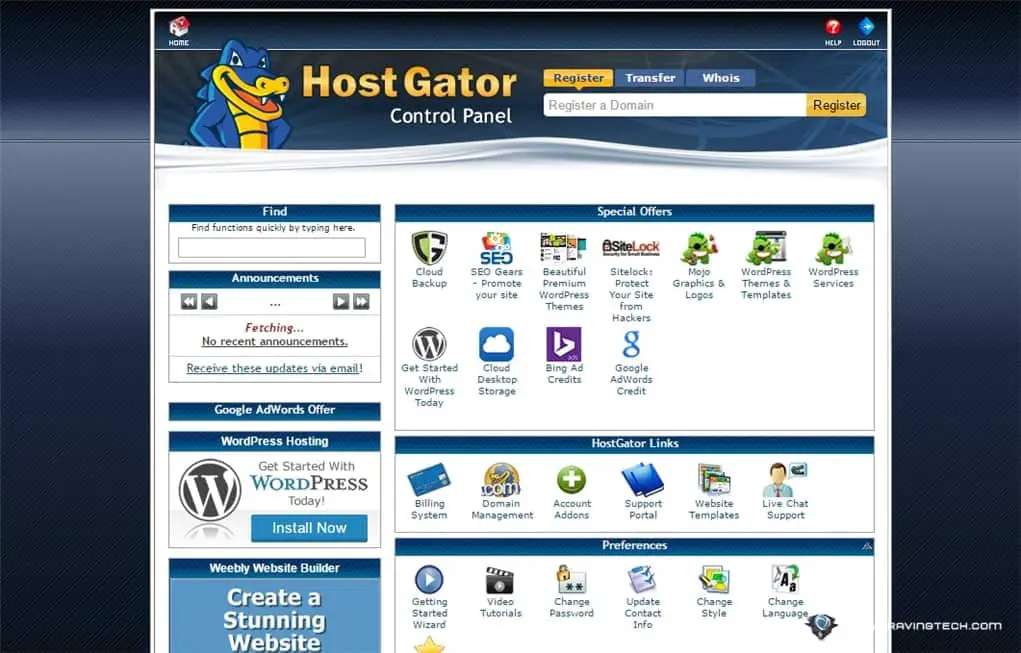Collapse the Preferences panel
This screenshot has width=1021, height=653.
click(867, 546)
